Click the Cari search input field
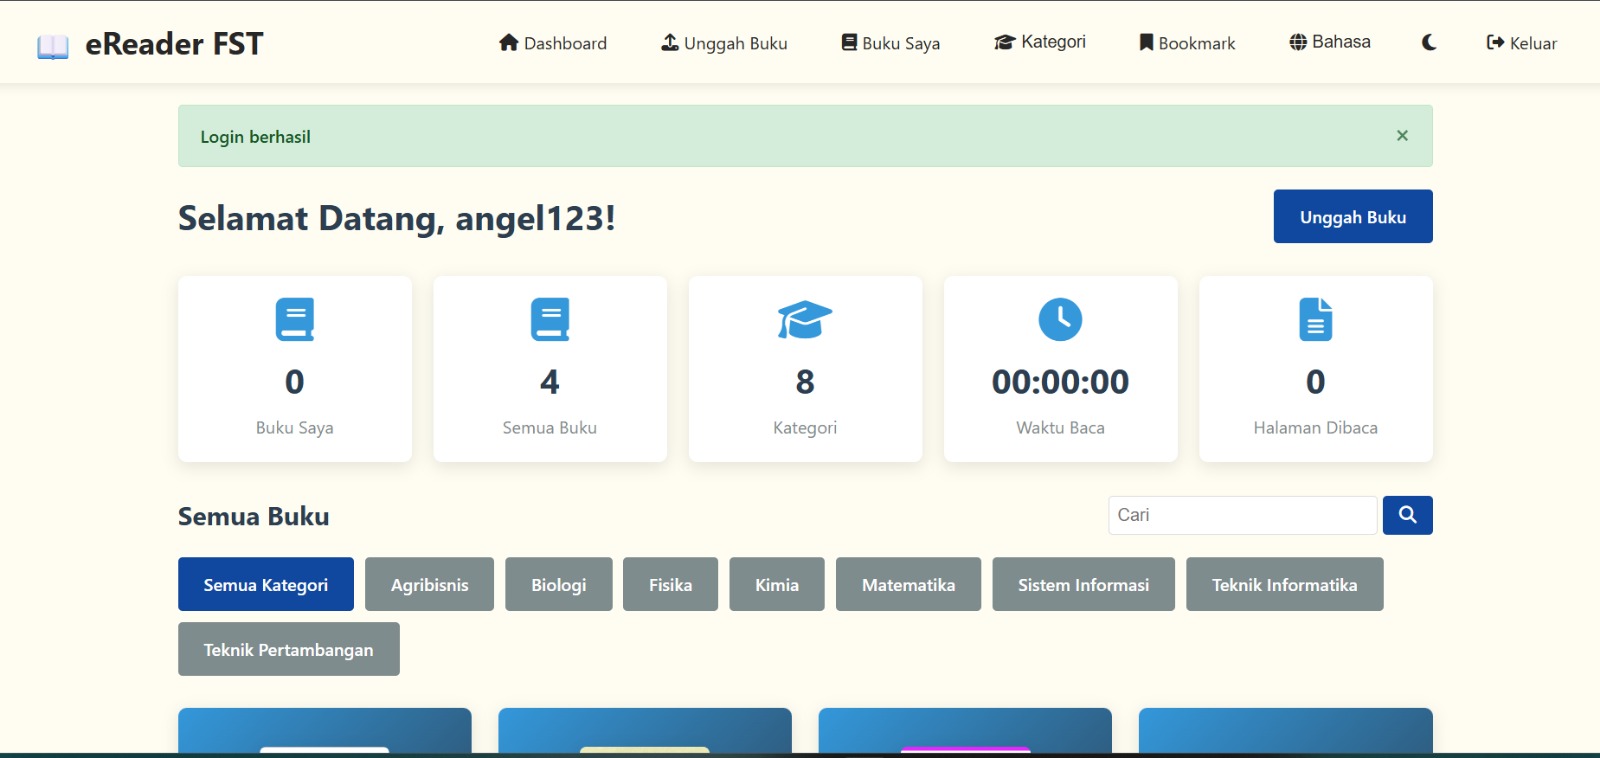The width and height of the screenshot is (1600, 758). coord(1243,515)
